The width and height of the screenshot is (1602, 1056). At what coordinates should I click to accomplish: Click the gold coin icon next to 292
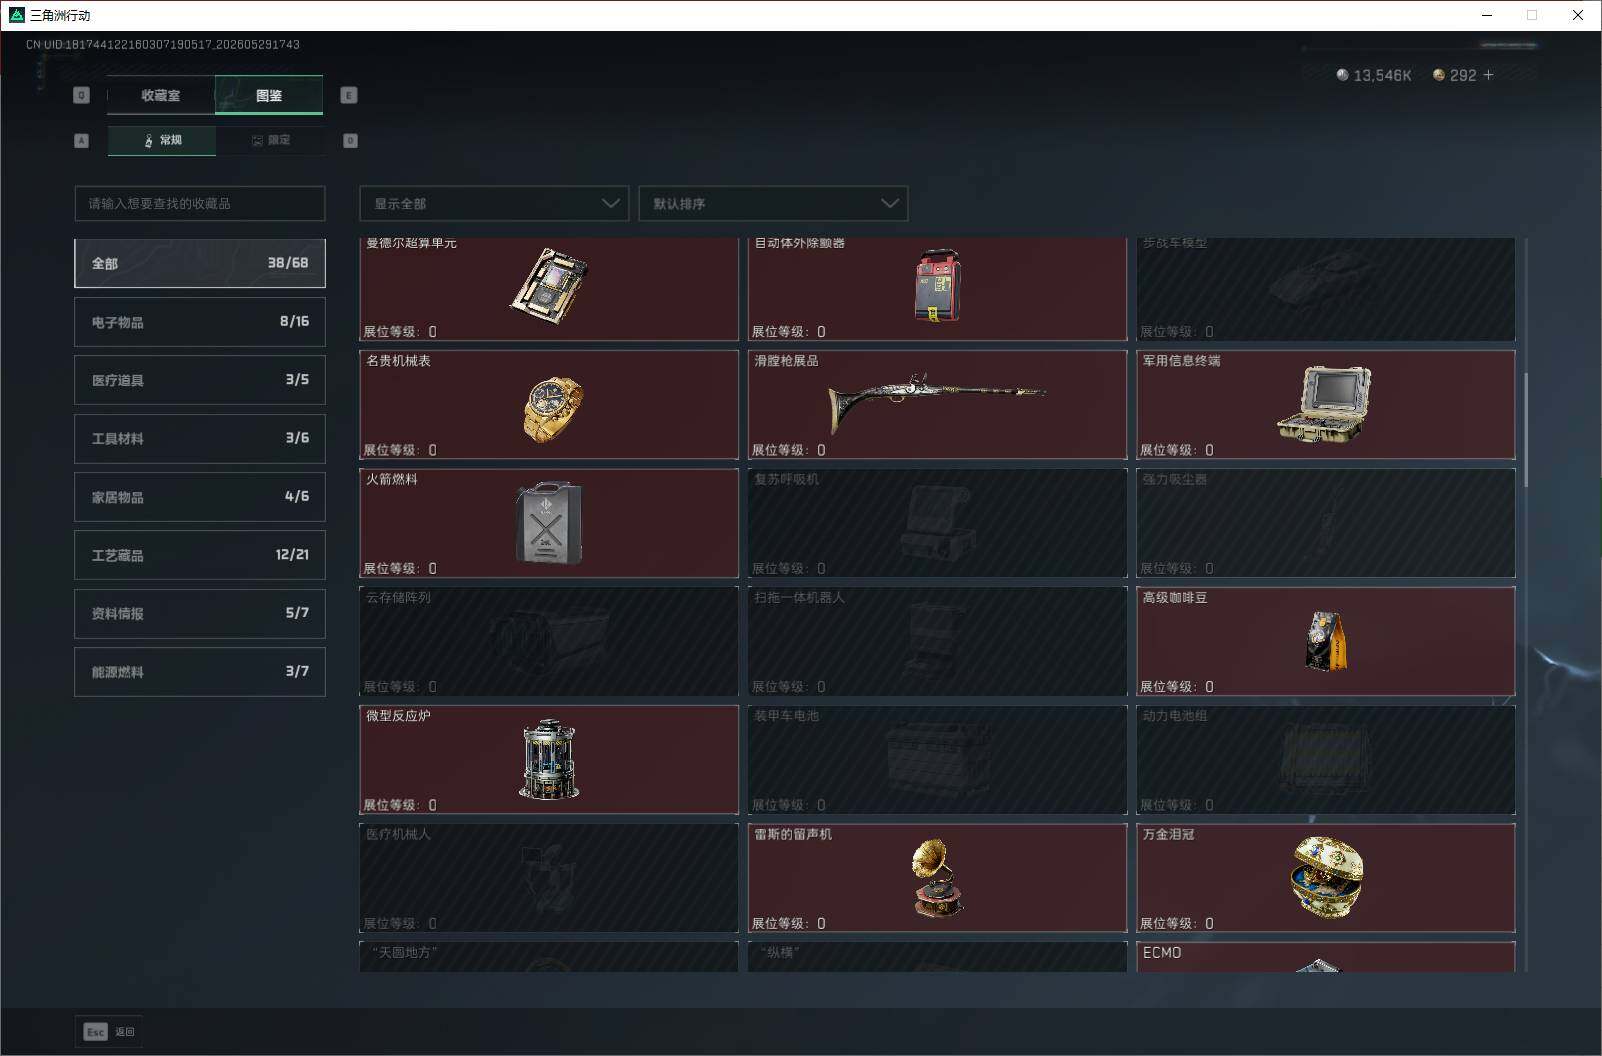pos(1438,75)
